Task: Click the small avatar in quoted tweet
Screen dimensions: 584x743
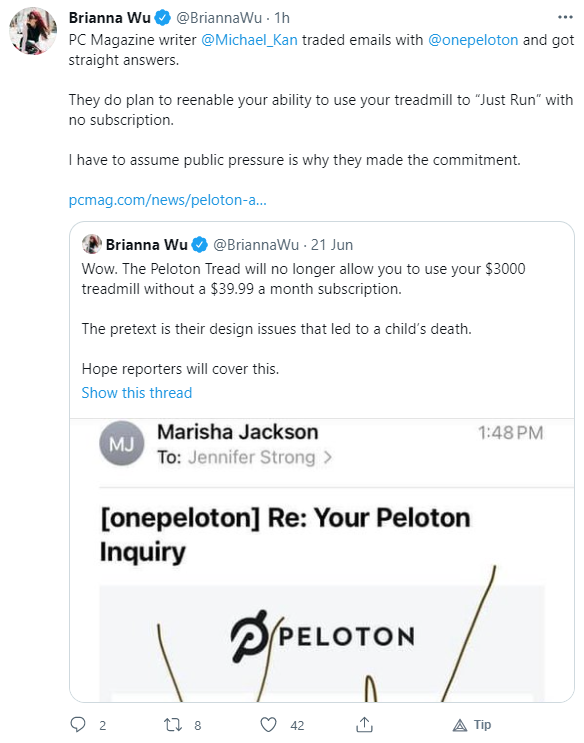Action: (x=91, y=244)
